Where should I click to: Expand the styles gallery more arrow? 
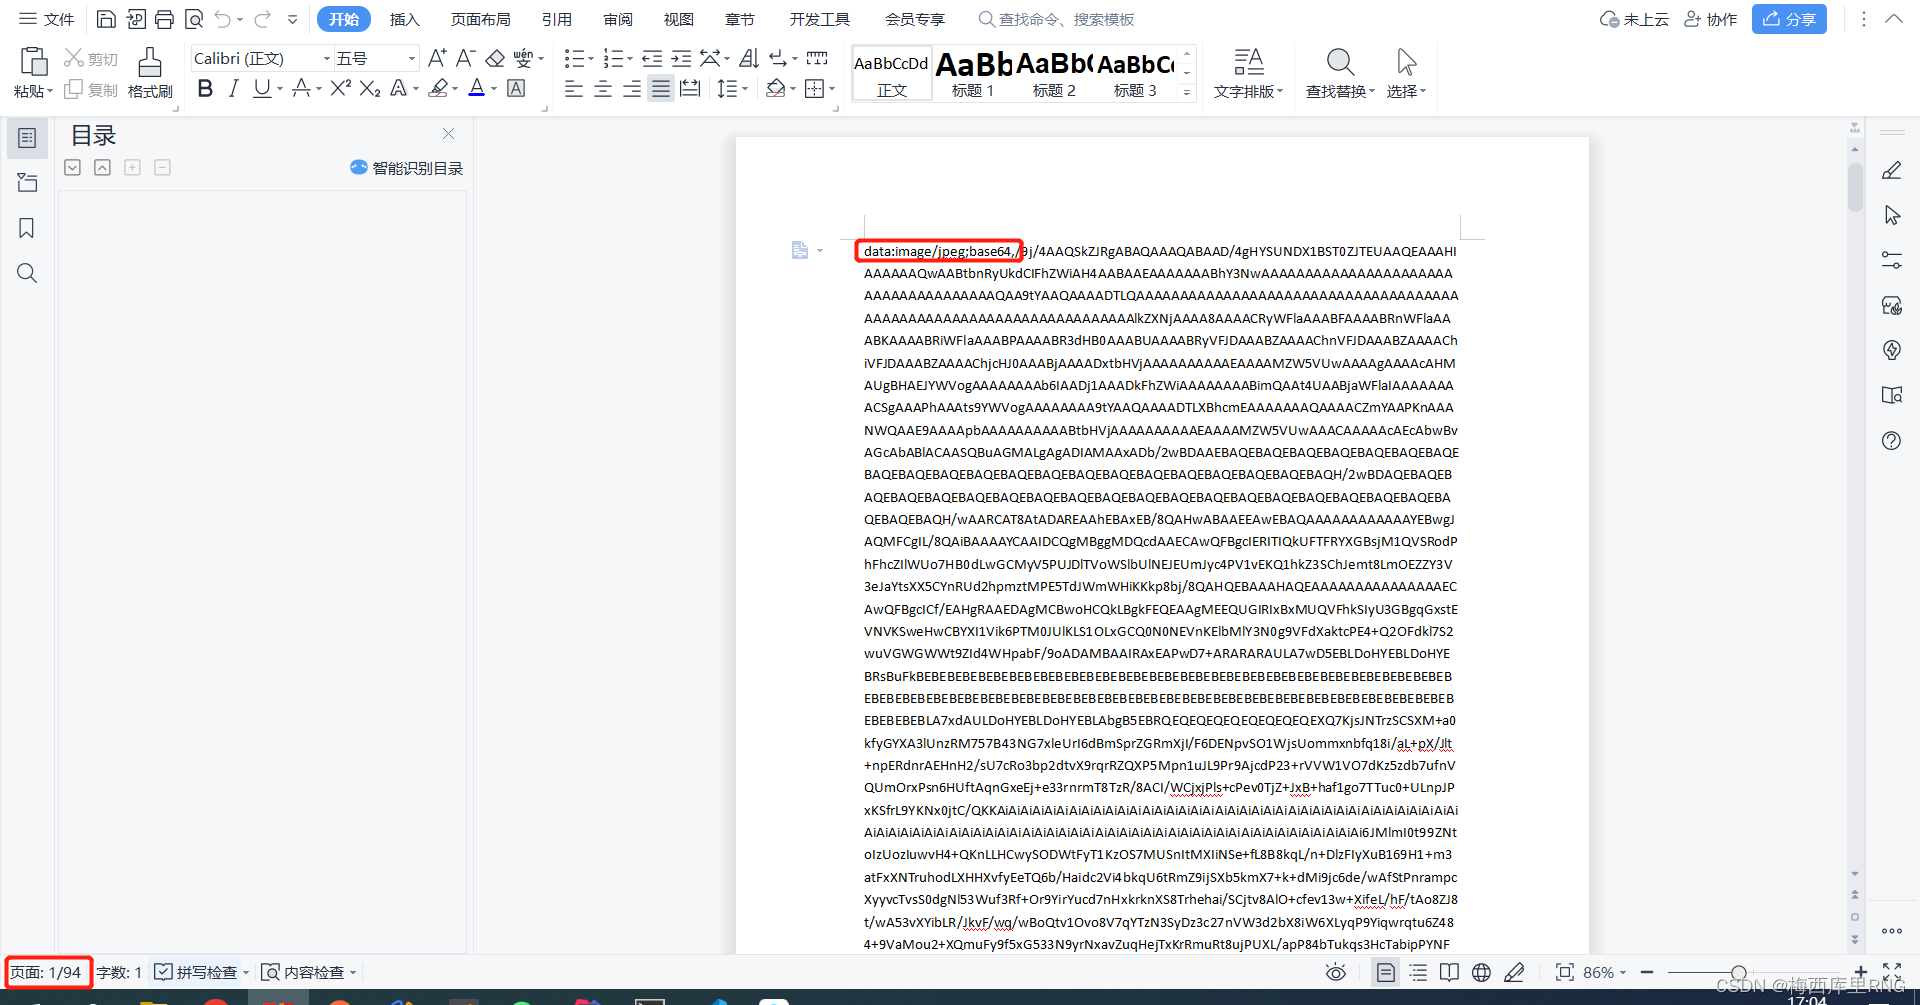(x=1187, y=92)
